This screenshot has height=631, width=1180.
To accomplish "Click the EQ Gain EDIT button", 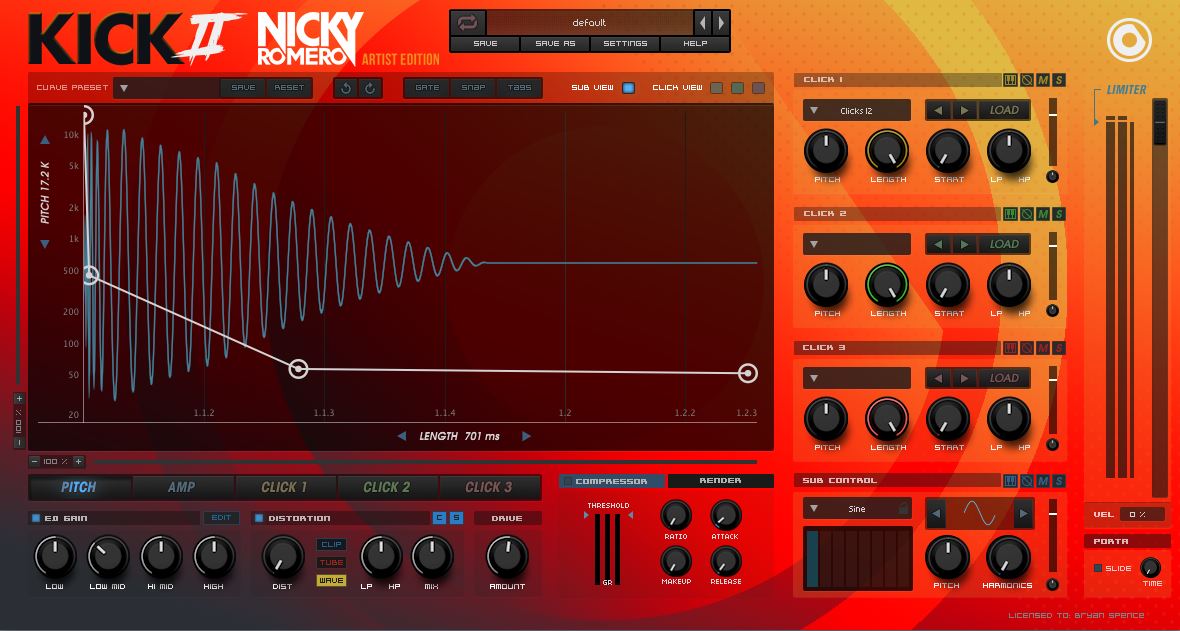I will click(x=221, y=518).
